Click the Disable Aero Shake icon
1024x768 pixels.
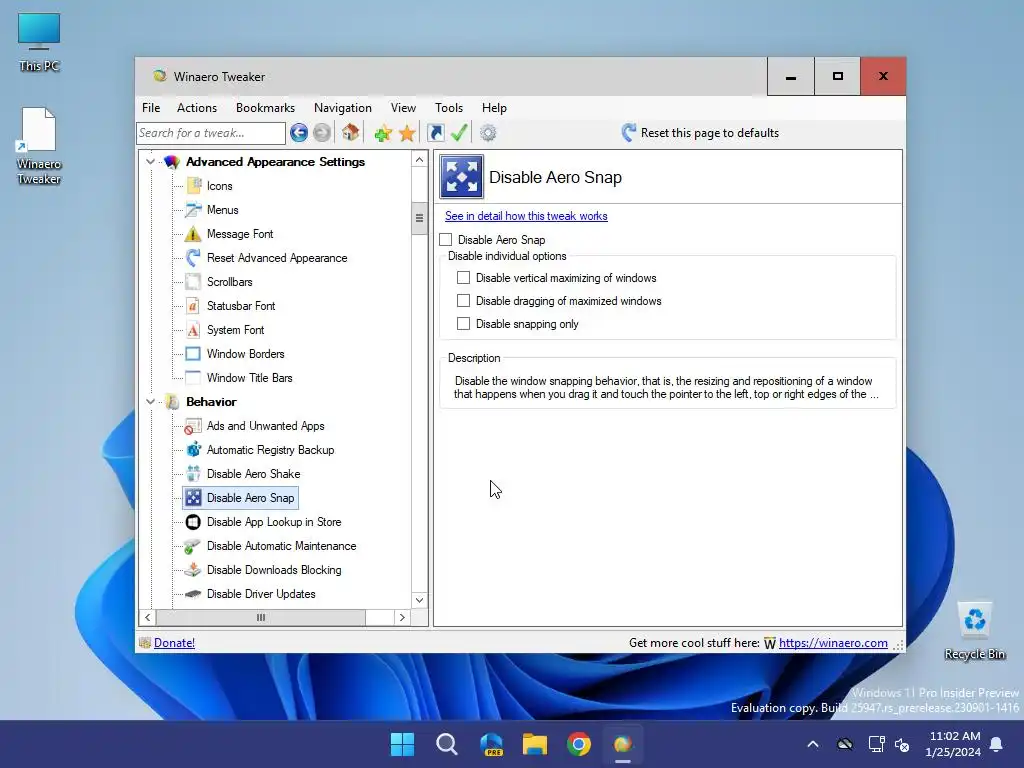[193, 473]
